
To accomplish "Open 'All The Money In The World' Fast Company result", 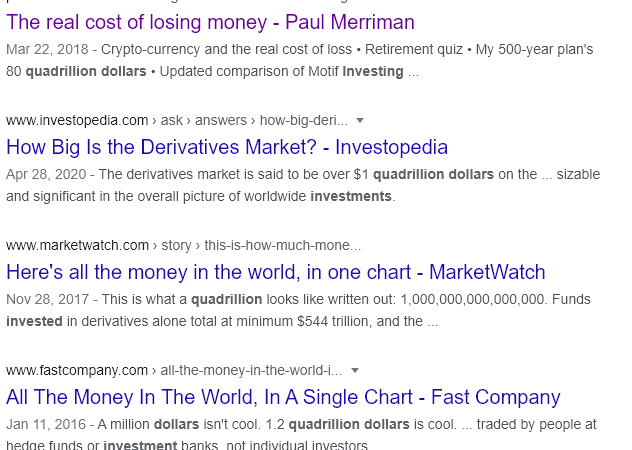I will click(283, 397).
